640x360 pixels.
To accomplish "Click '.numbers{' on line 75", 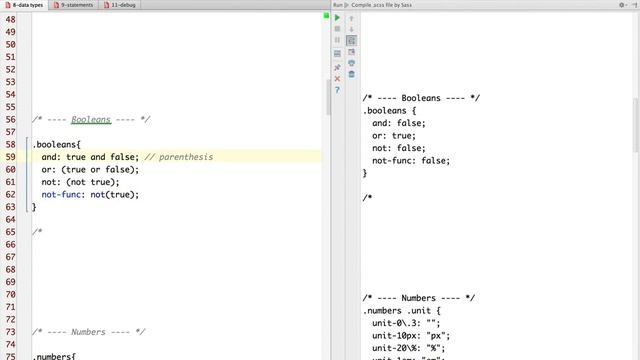I will [54, 356].
